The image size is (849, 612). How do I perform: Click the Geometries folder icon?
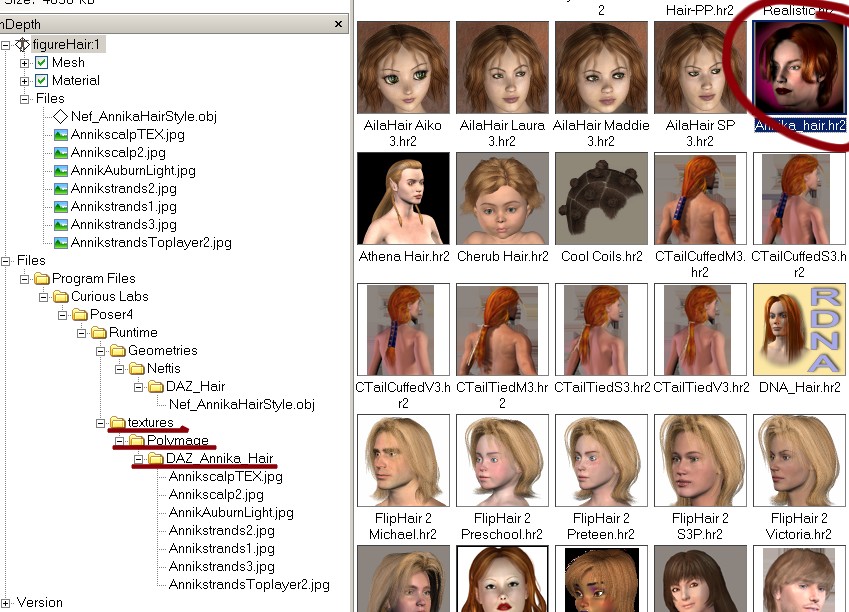coord(117,351)
